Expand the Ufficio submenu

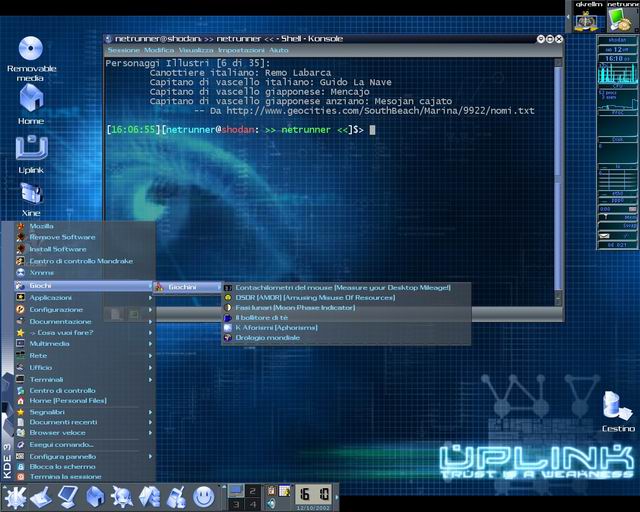point(84,367)
